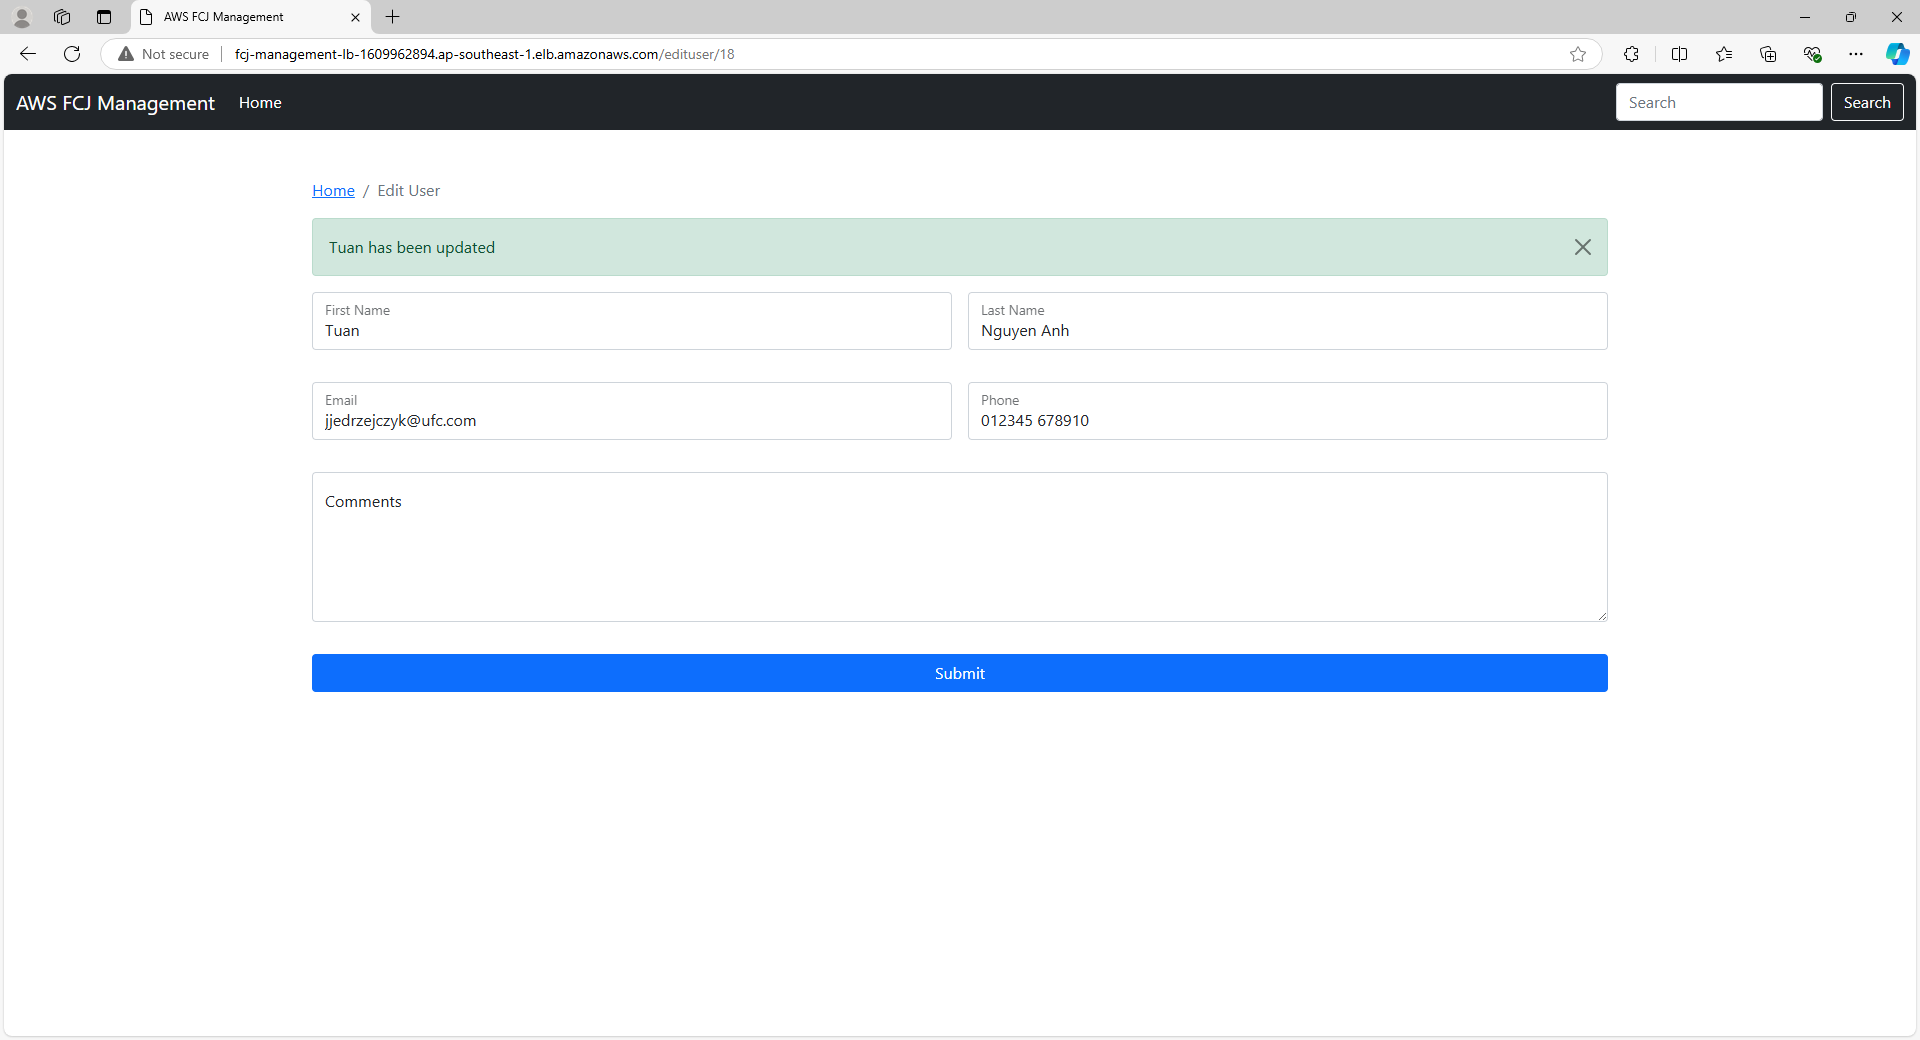Click the Favorites bar icon

(1724, 54)
